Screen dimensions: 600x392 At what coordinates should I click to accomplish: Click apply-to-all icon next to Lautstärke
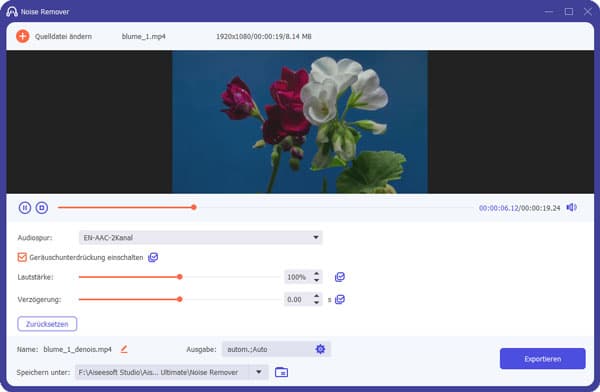(340, 277)
